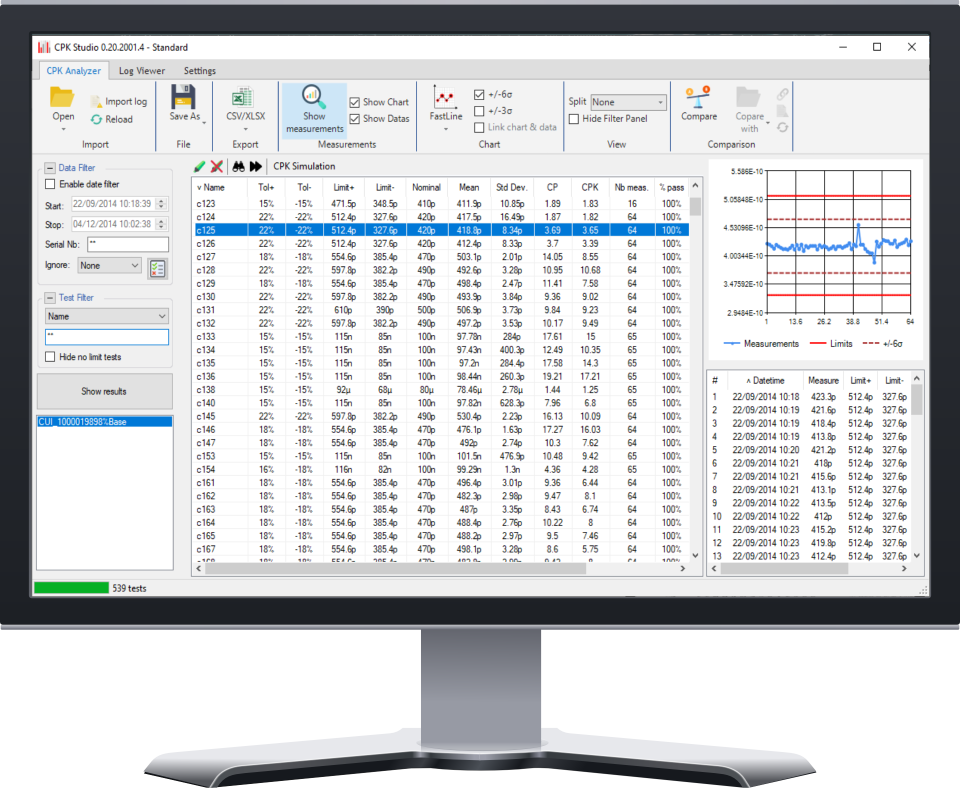Sort by the Mean column header
This screenshot has height=789, width=960.
[469, 187]
